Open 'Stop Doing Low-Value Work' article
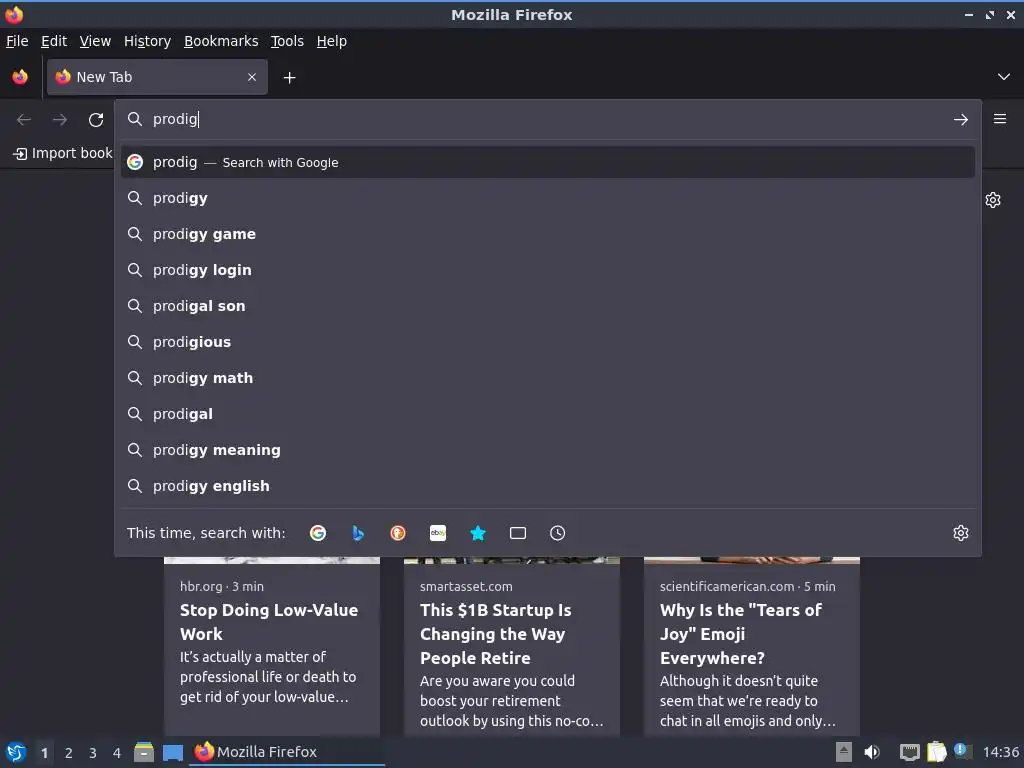The height and width of the screenshot is (768, 1024). tap(272, 647)
